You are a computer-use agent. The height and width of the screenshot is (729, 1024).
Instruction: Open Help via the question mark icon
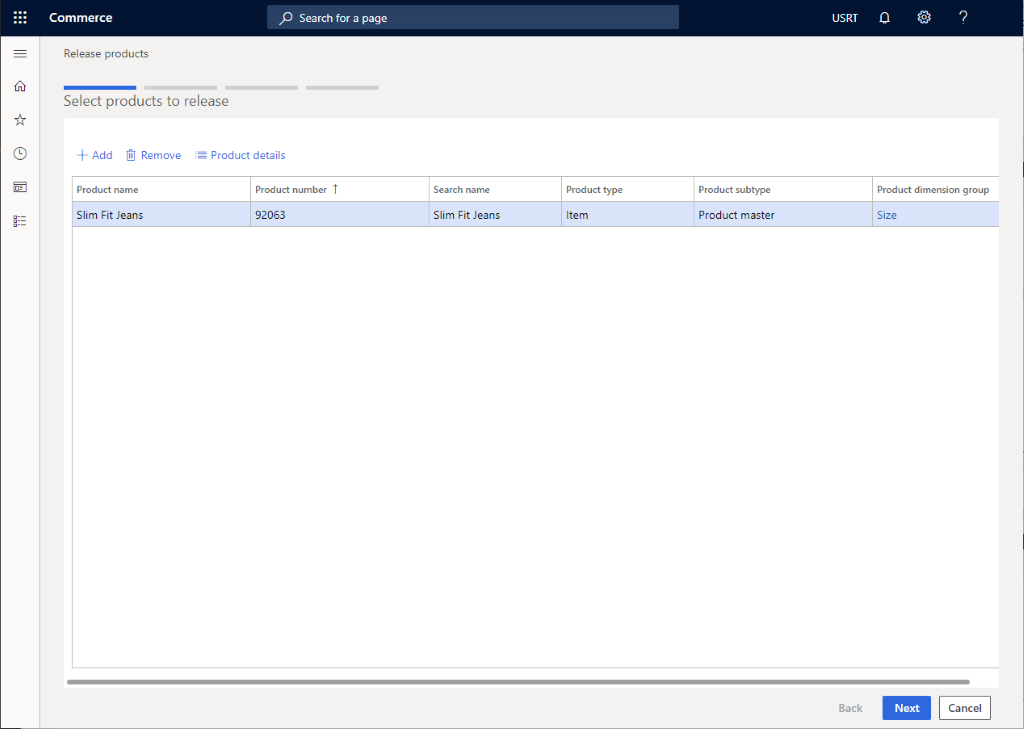[962, 17]
